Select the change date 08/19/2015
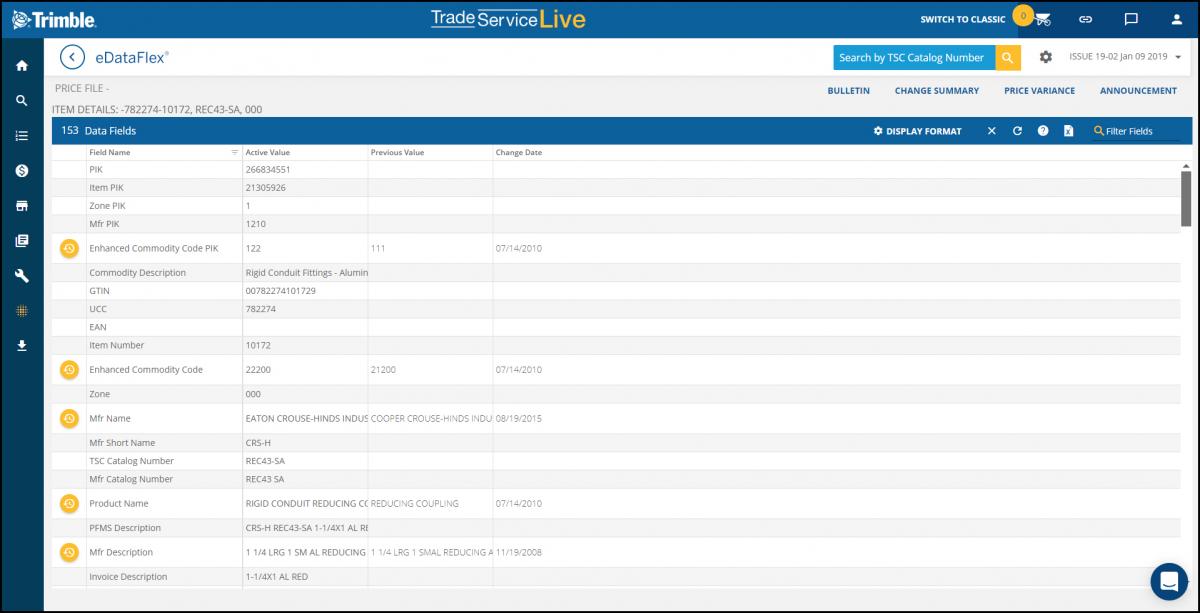1200x613 pixels. coord(518,418)
